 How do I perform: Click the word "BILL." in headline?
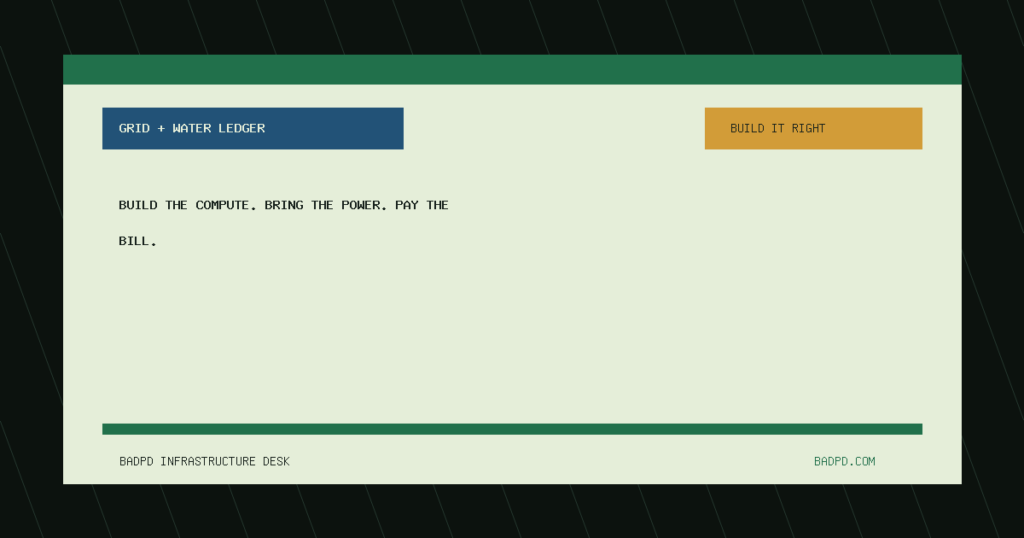[x=138, y=241]
